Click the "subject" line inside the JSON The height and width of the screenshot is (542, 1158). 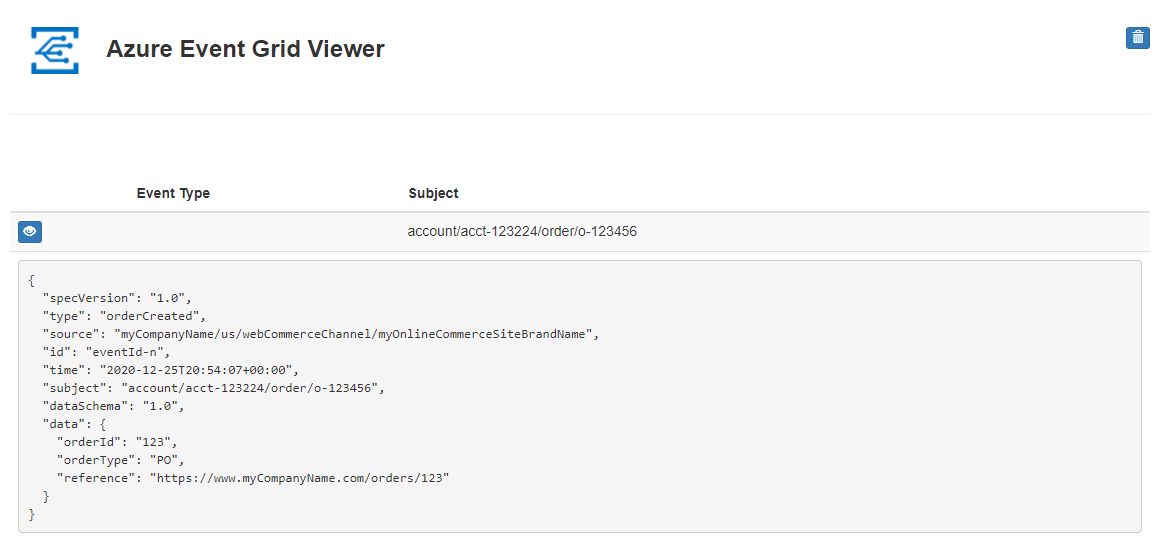point(214,388)
